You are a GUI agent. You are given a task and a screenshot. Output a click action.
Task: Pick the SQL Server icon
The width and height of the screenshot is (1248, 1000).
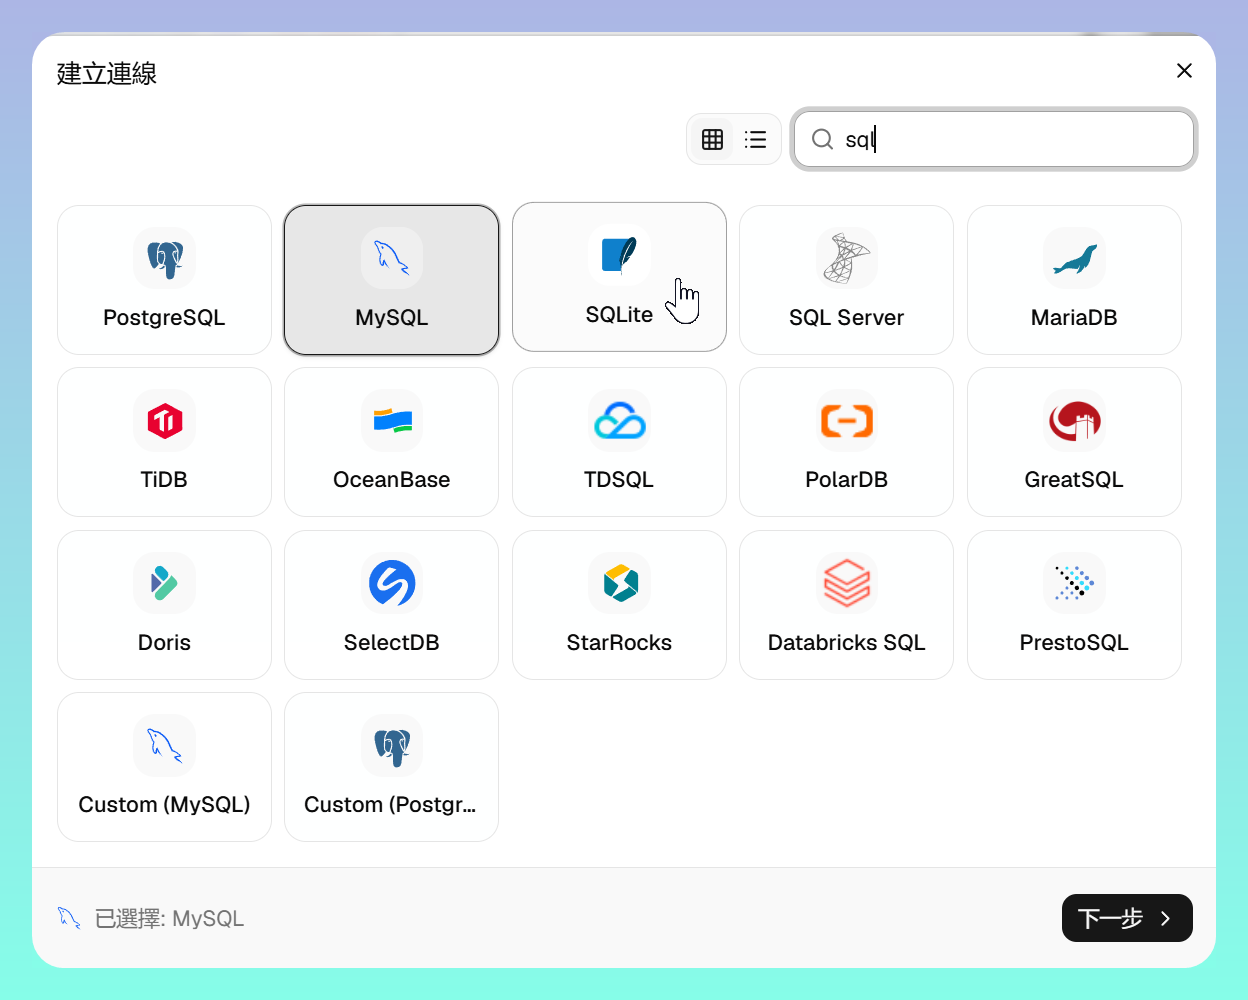coord(846,258)
